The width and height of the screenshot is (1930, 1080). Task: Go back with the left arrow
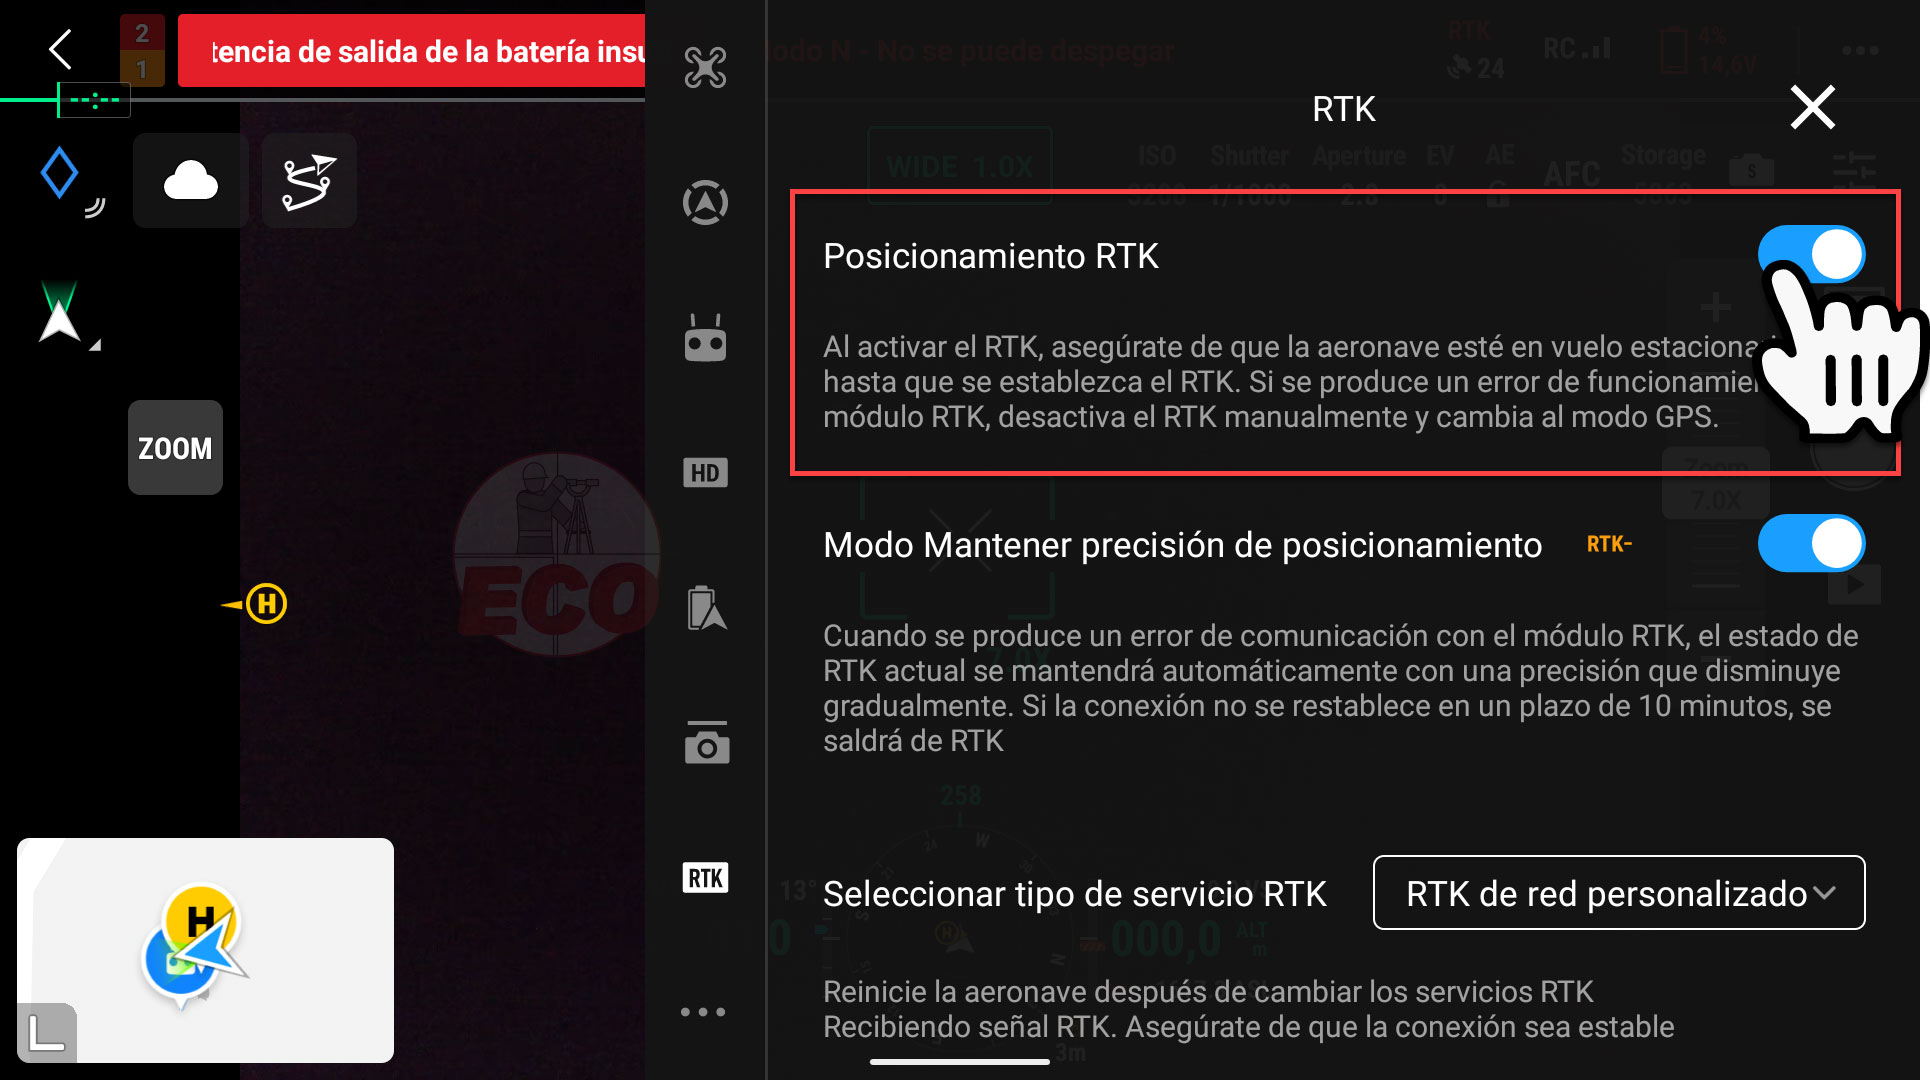pyautogui.click(x=61, y=49)
